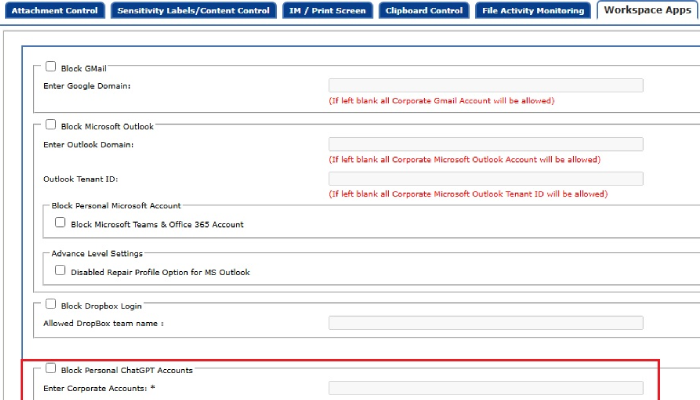Open the Sensitivity Labels/Content Control tab
This screenshot has width=700, height=400.
click(192, 10)
